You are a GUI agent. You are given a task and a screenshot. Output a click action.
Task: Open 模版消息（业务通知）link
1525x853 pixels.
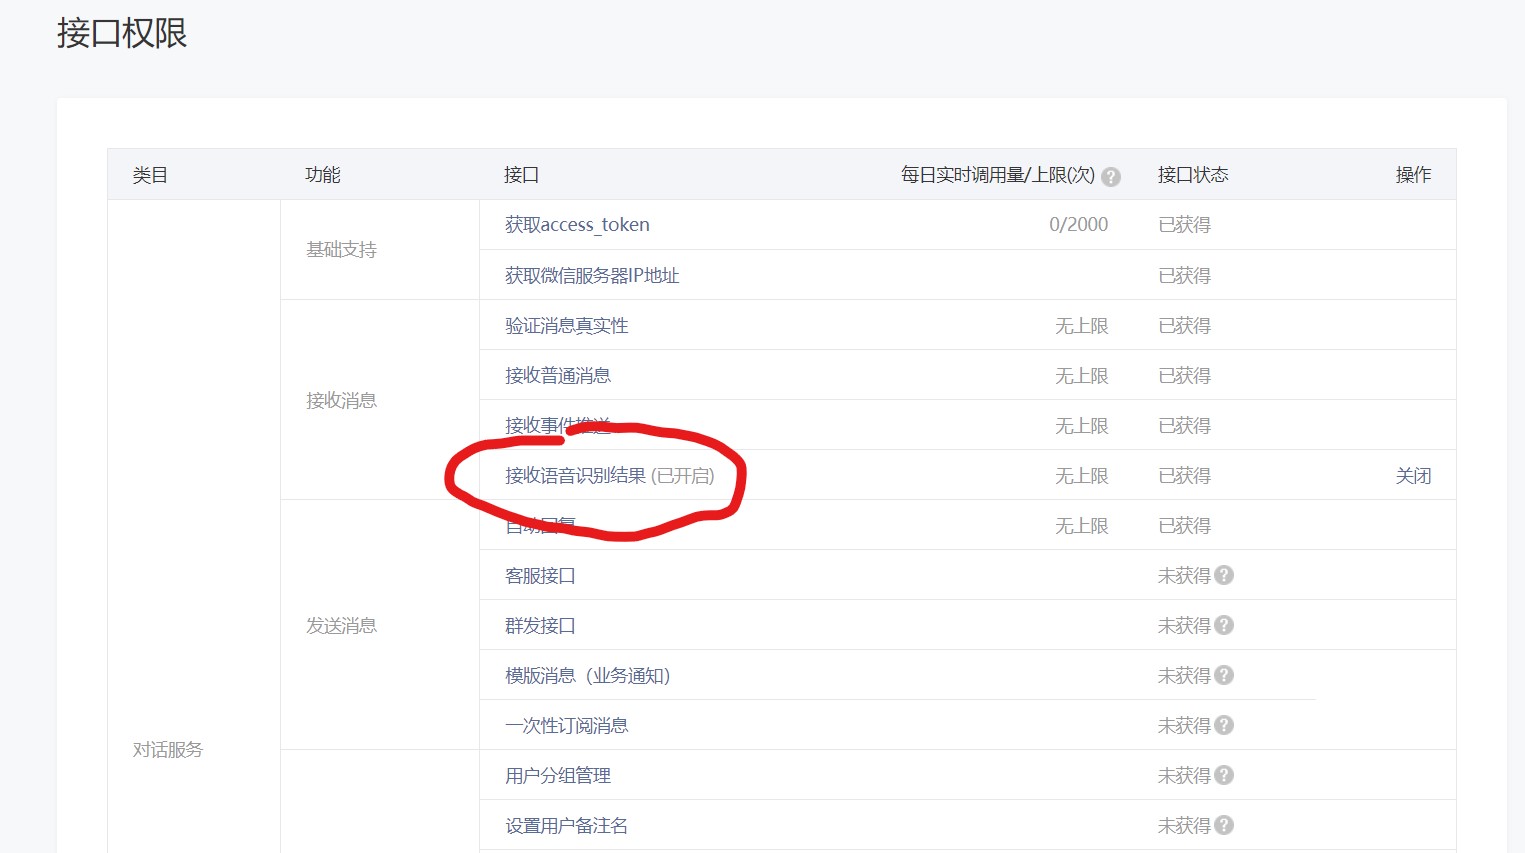[x=587, y=676]
